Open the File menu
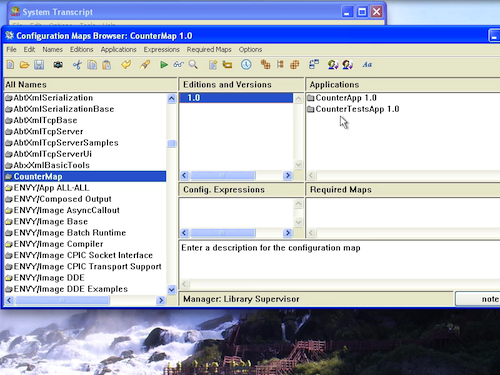Image resolution: width=500 pixels, height=375 pixels. coord(11,49)
